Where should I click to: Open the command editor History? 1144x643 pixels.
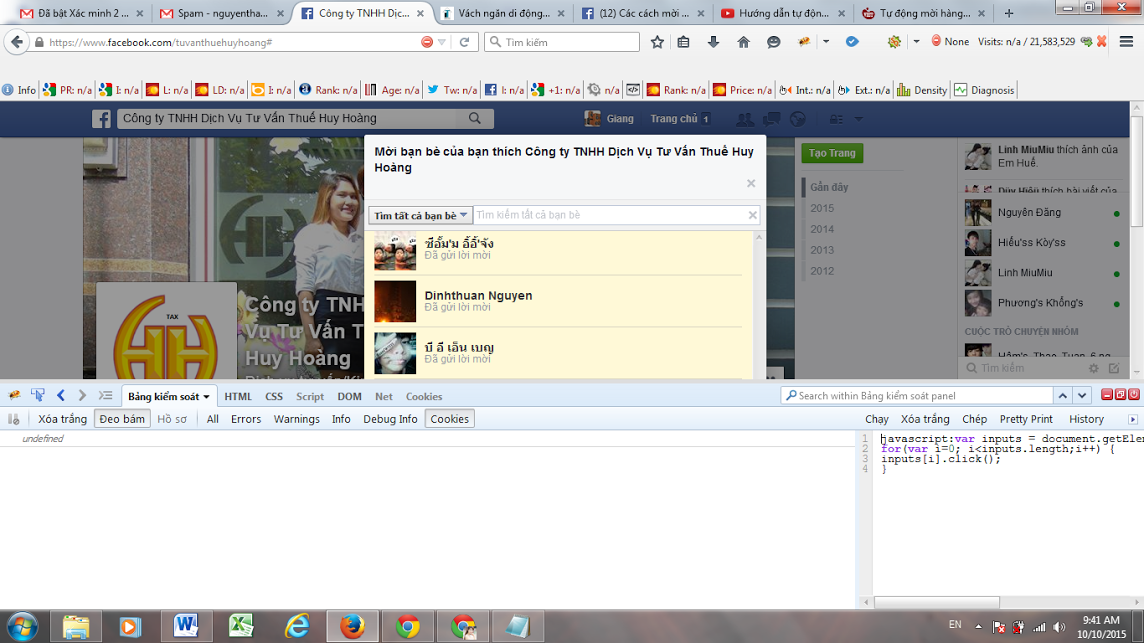point(1086,419)
